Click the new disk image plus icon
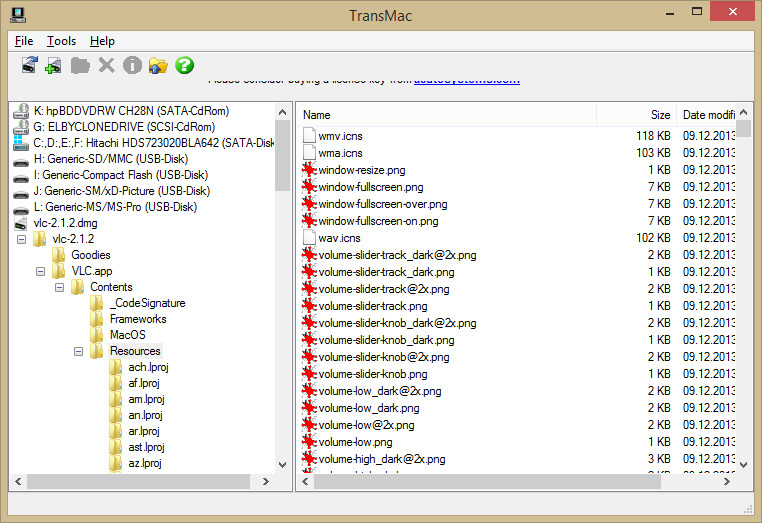This screenshot has height=523, width=762. [x=53, y=66]
